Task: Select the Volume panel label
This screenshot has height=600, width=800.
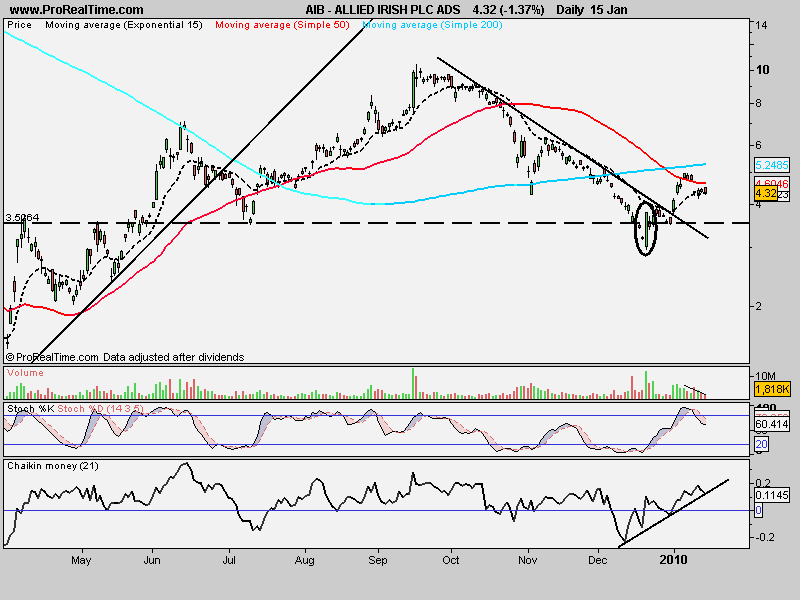Action: click(26, 373)
